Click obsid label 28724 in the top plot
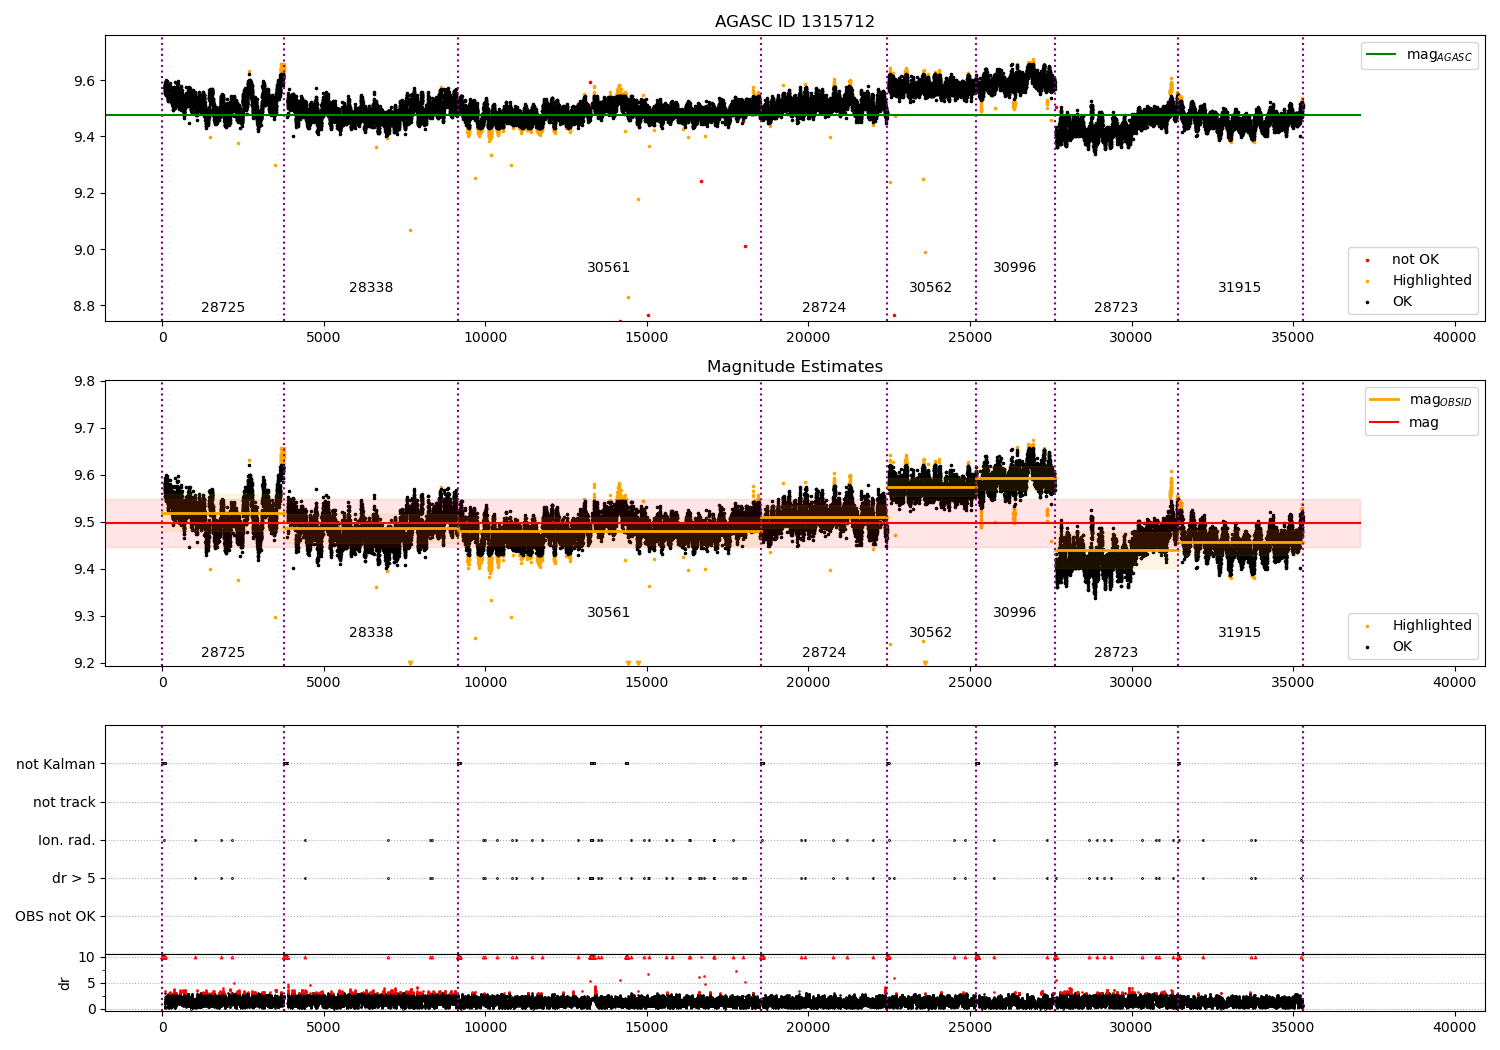Screen dimensions: 1500x1050 pos(824,307)
